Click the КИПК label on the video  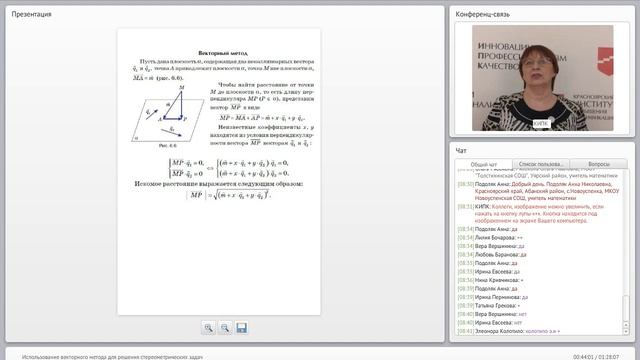pos(541,123)
